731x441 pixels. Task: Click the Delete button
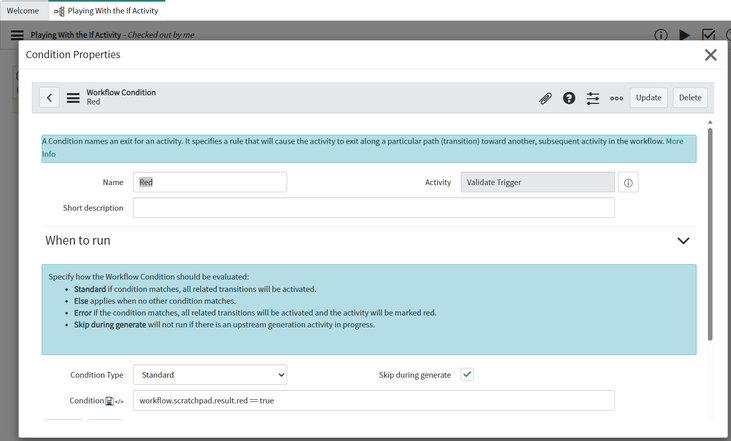(690, 97)
